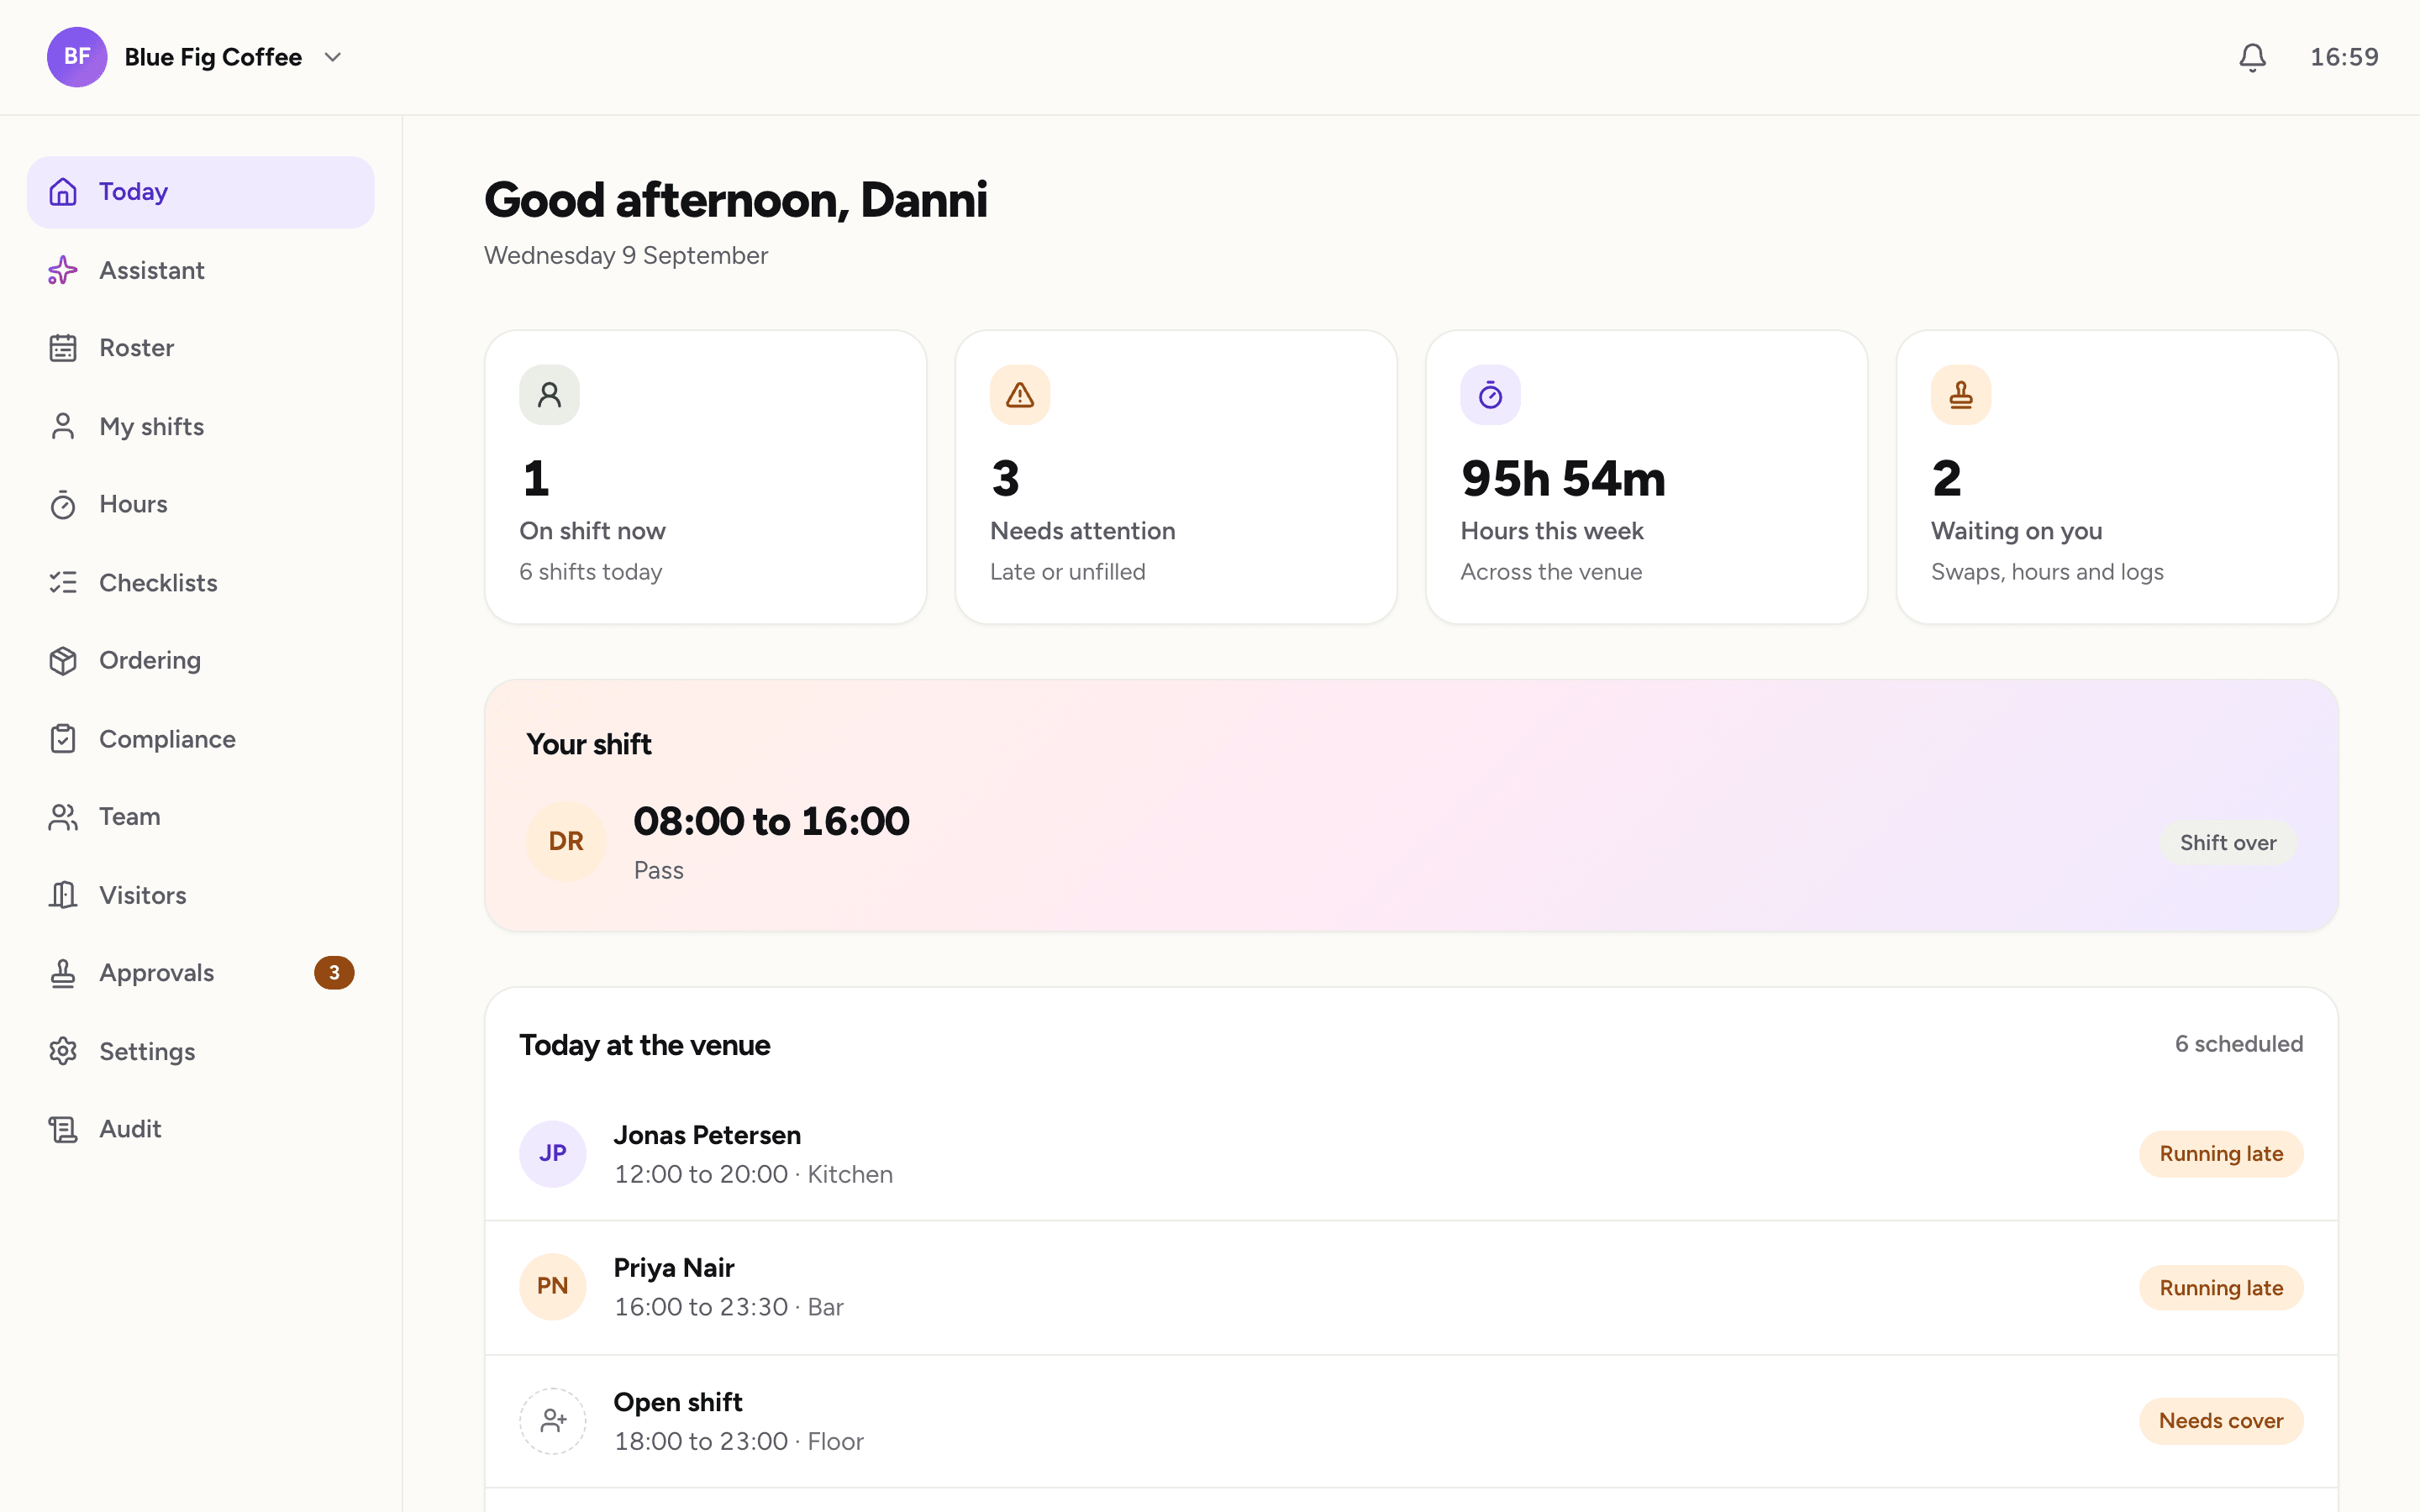Click the stamp icon on Waiting on you card
The height and width of the screenshot is (1512, 2420).
(x=1961, y=395)
